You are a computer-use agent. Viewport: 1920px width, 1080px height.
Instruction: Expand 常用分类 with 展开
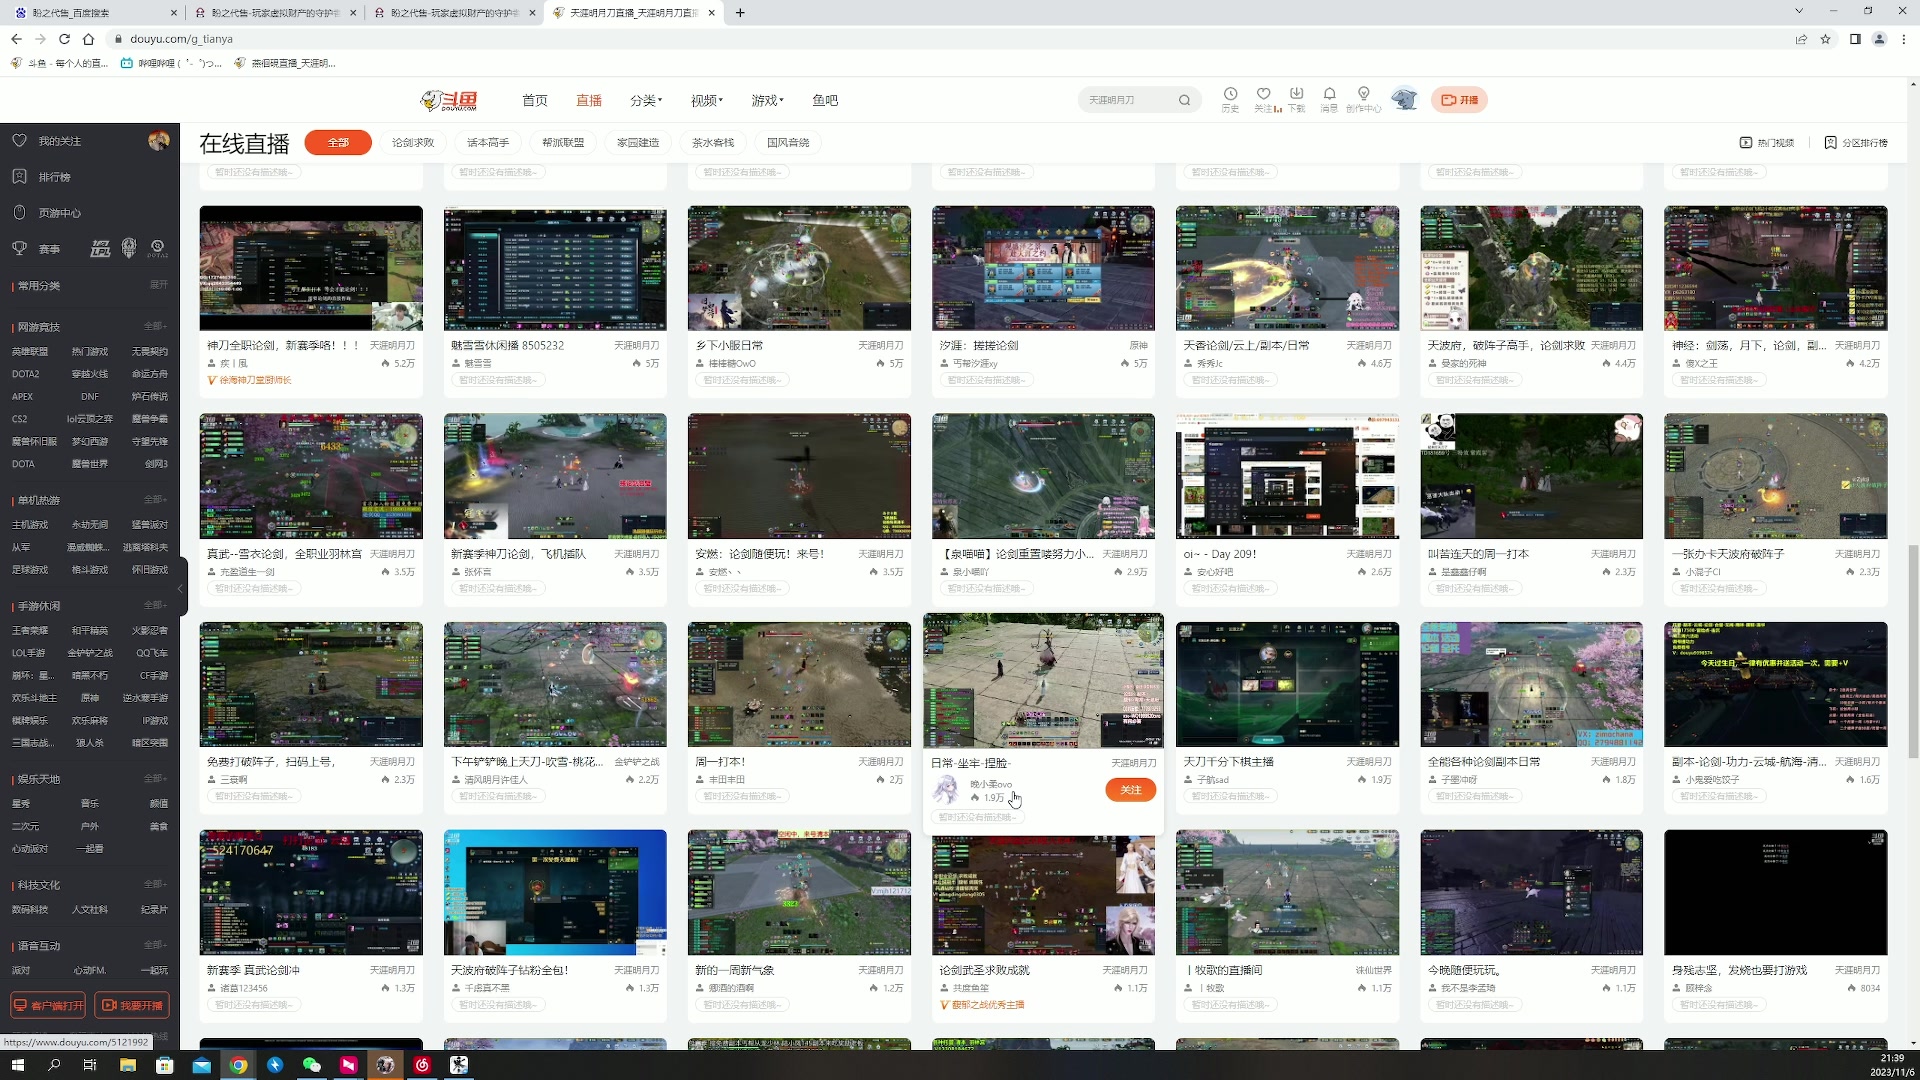tap(158, 285)
